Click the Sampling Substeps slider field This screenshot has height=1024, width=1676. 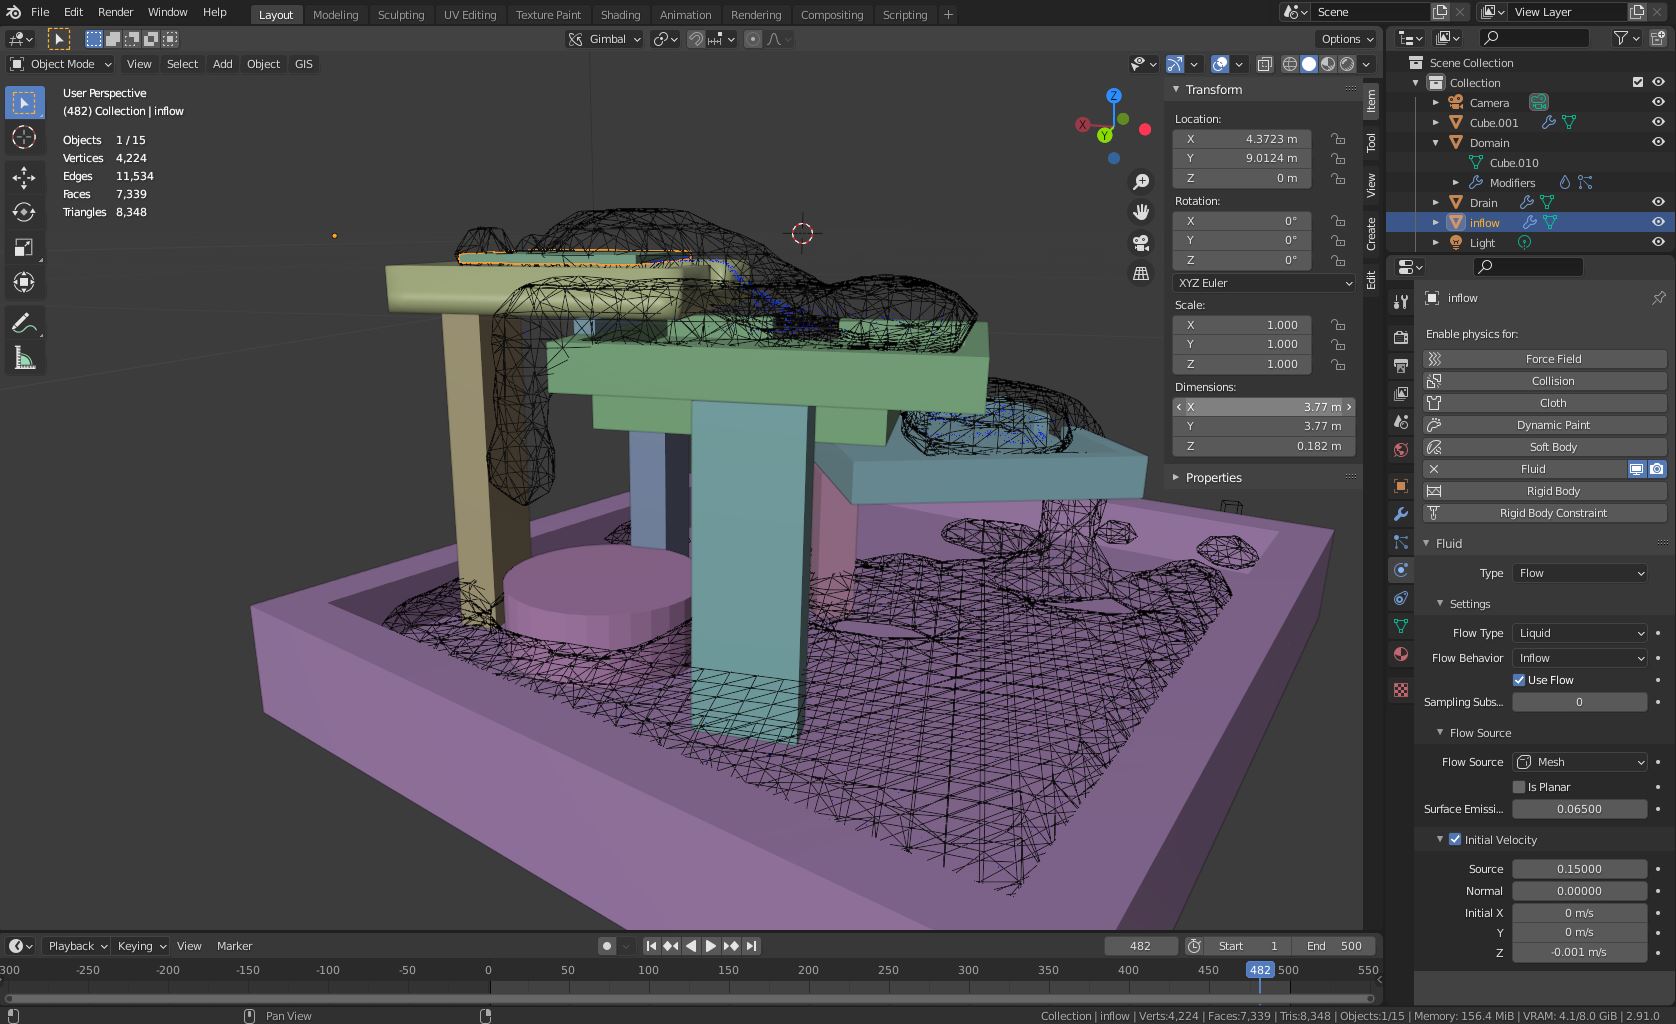(x=1580, y=702)
